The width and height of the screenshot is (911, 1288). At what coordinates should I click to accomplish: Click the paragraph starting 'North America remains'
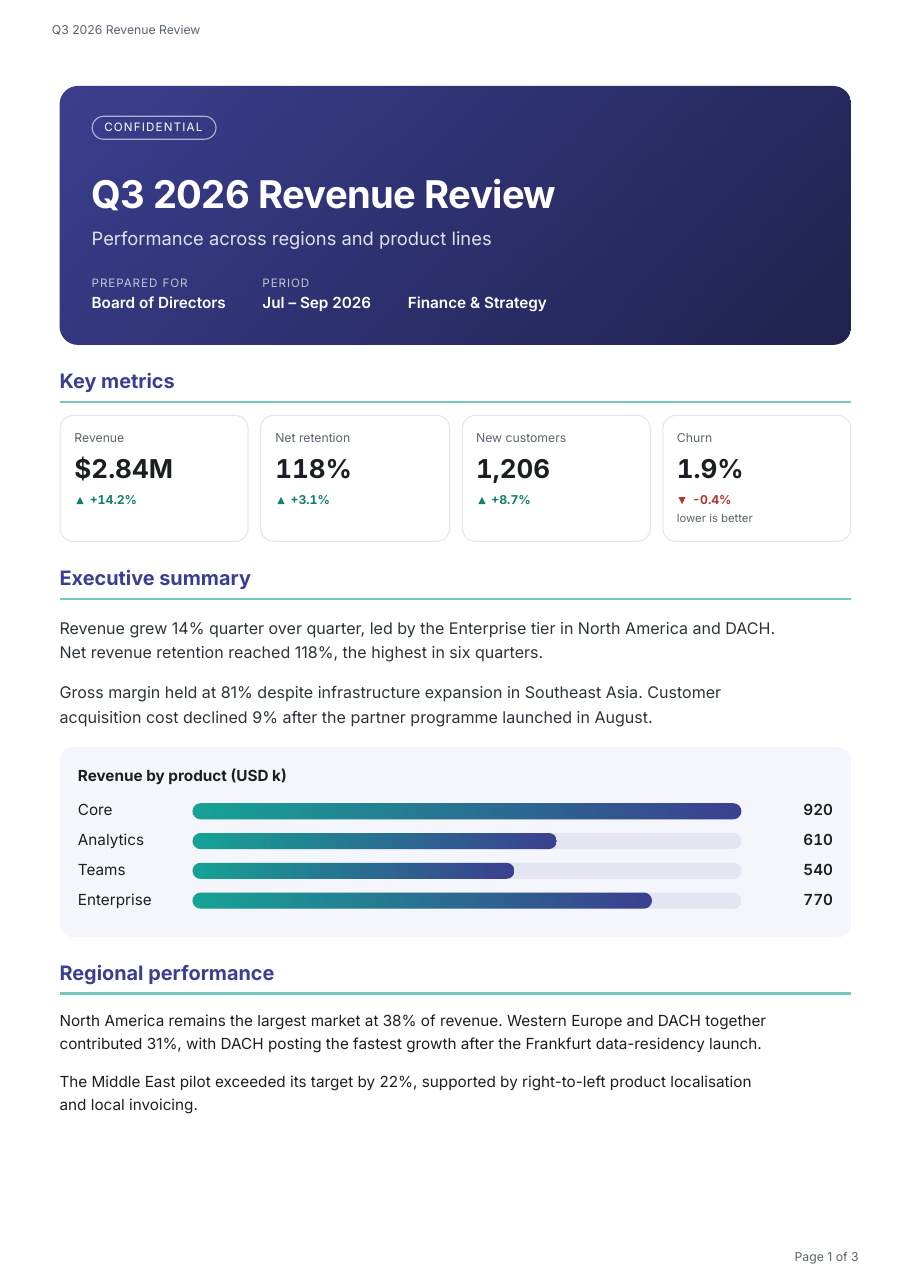413,1033
